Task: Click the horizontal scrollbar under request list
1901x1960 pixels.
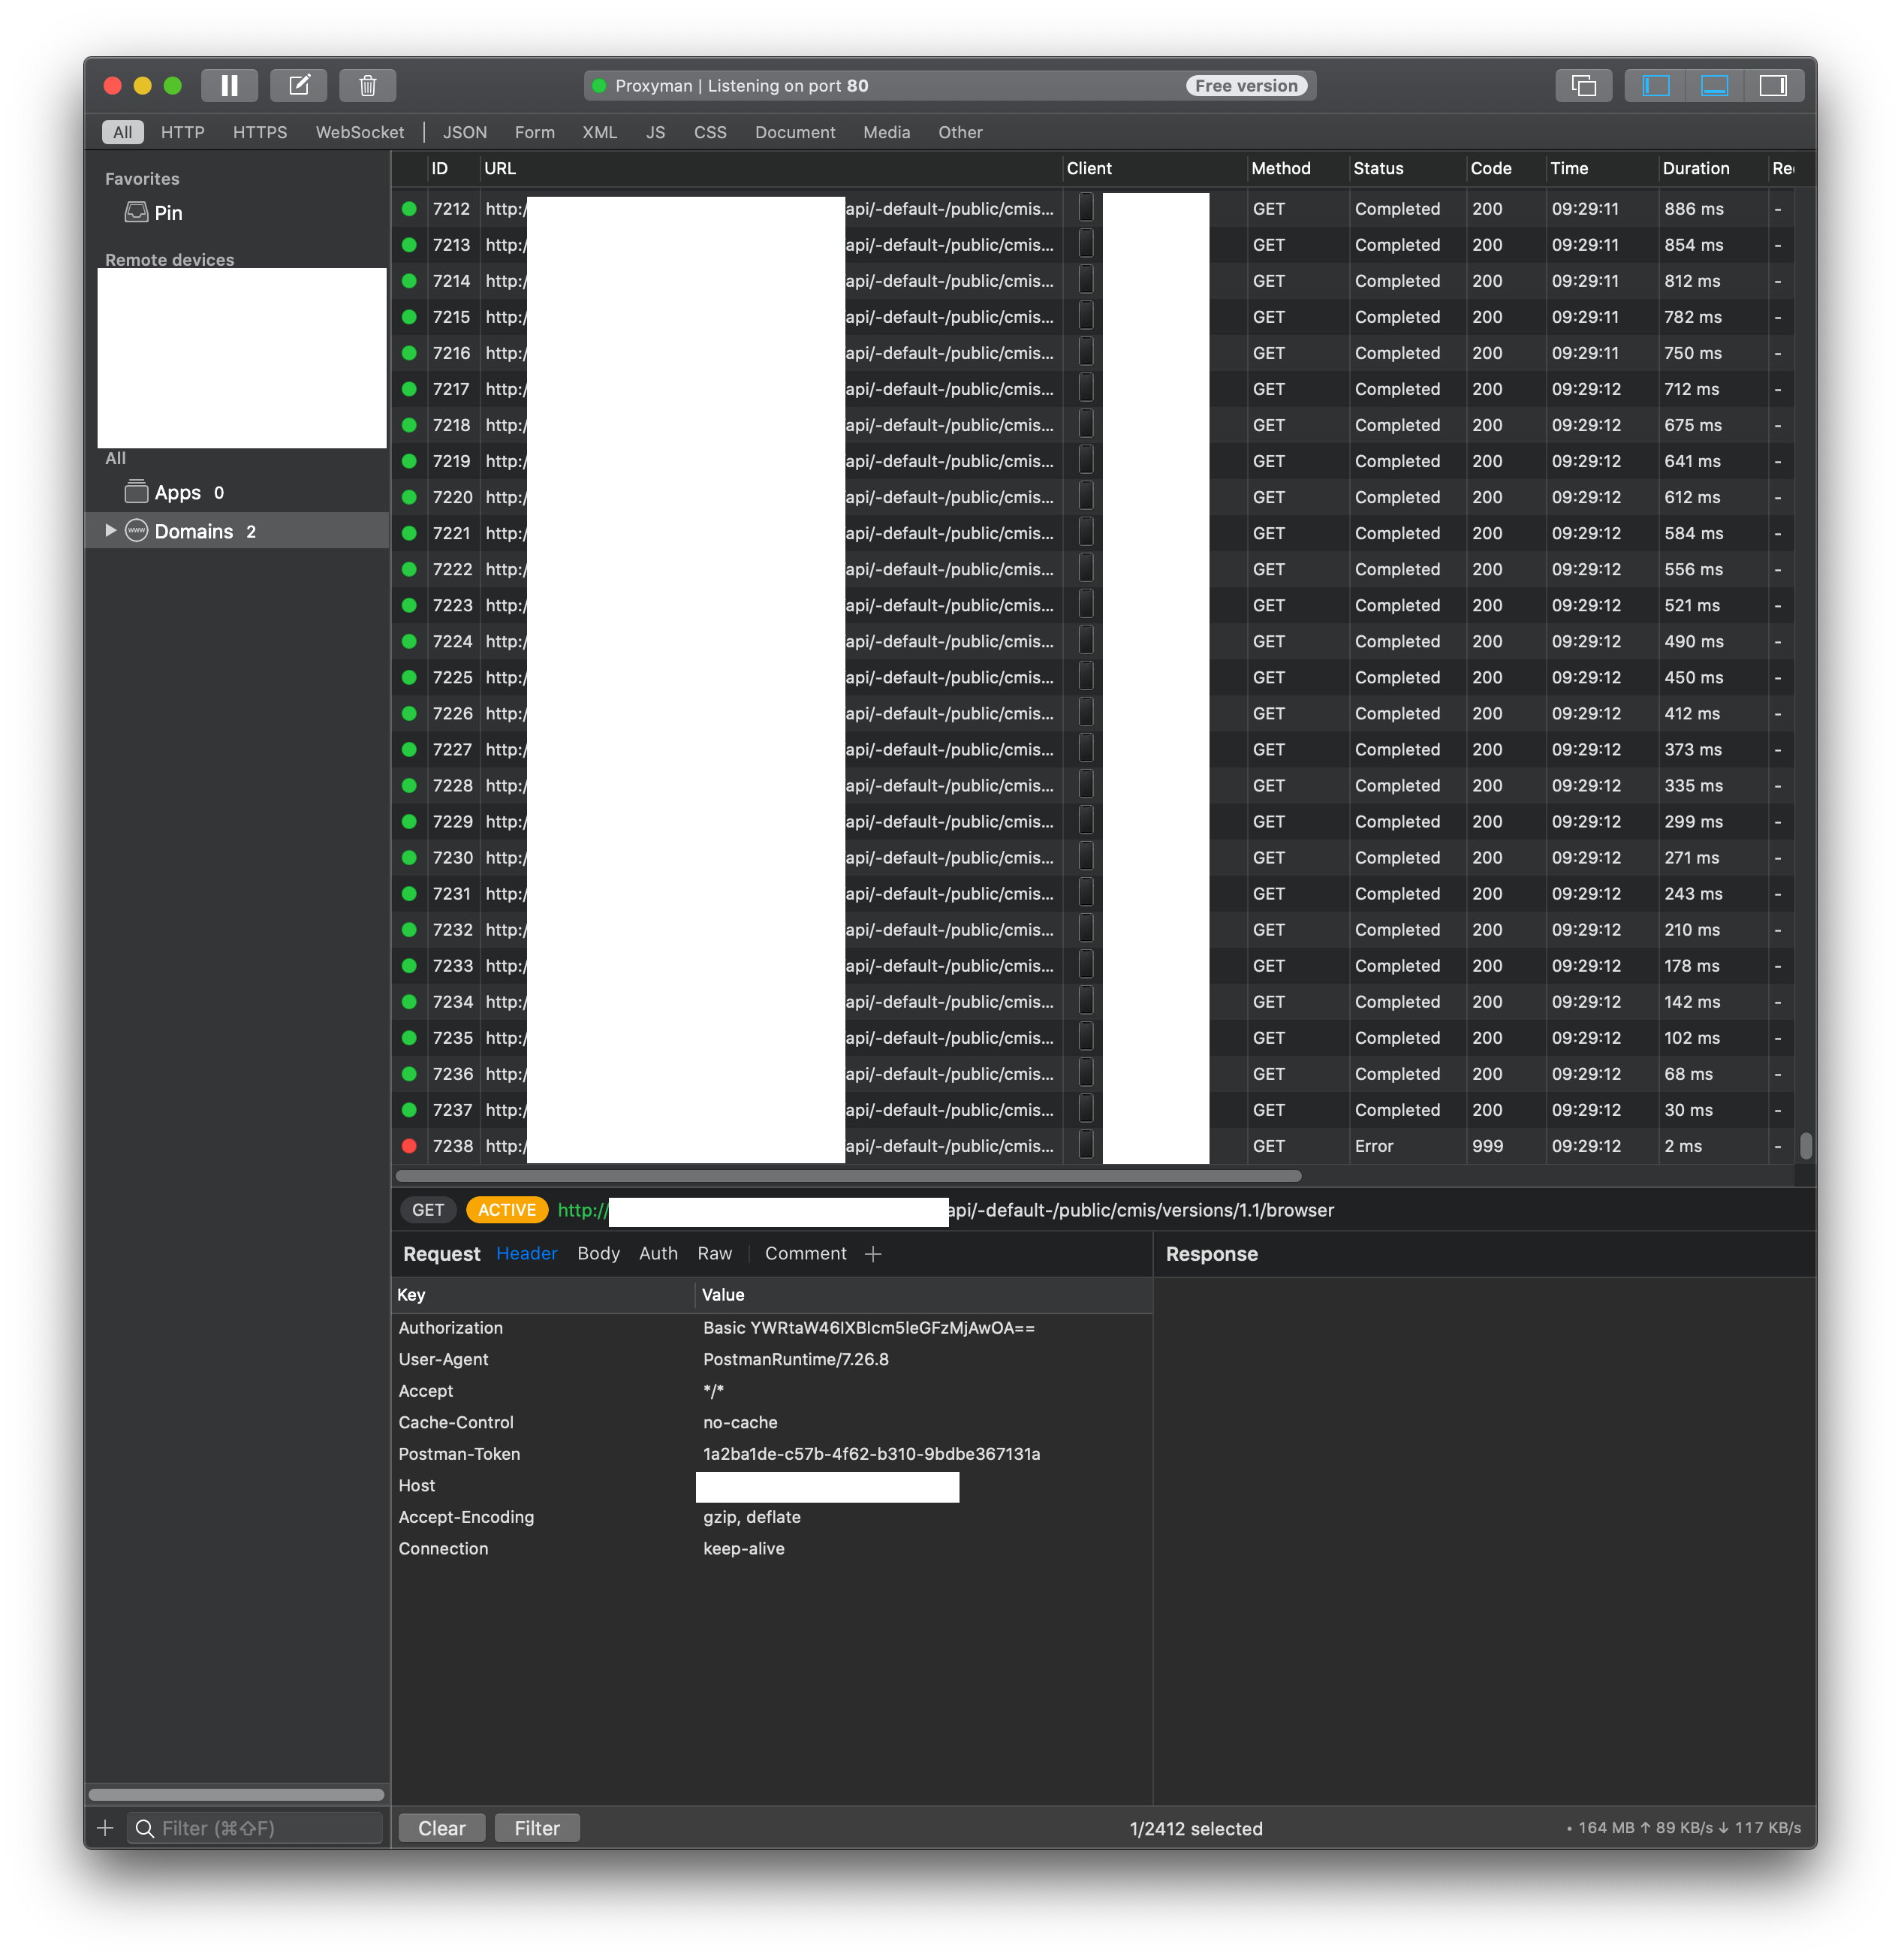Action: 848,1176
